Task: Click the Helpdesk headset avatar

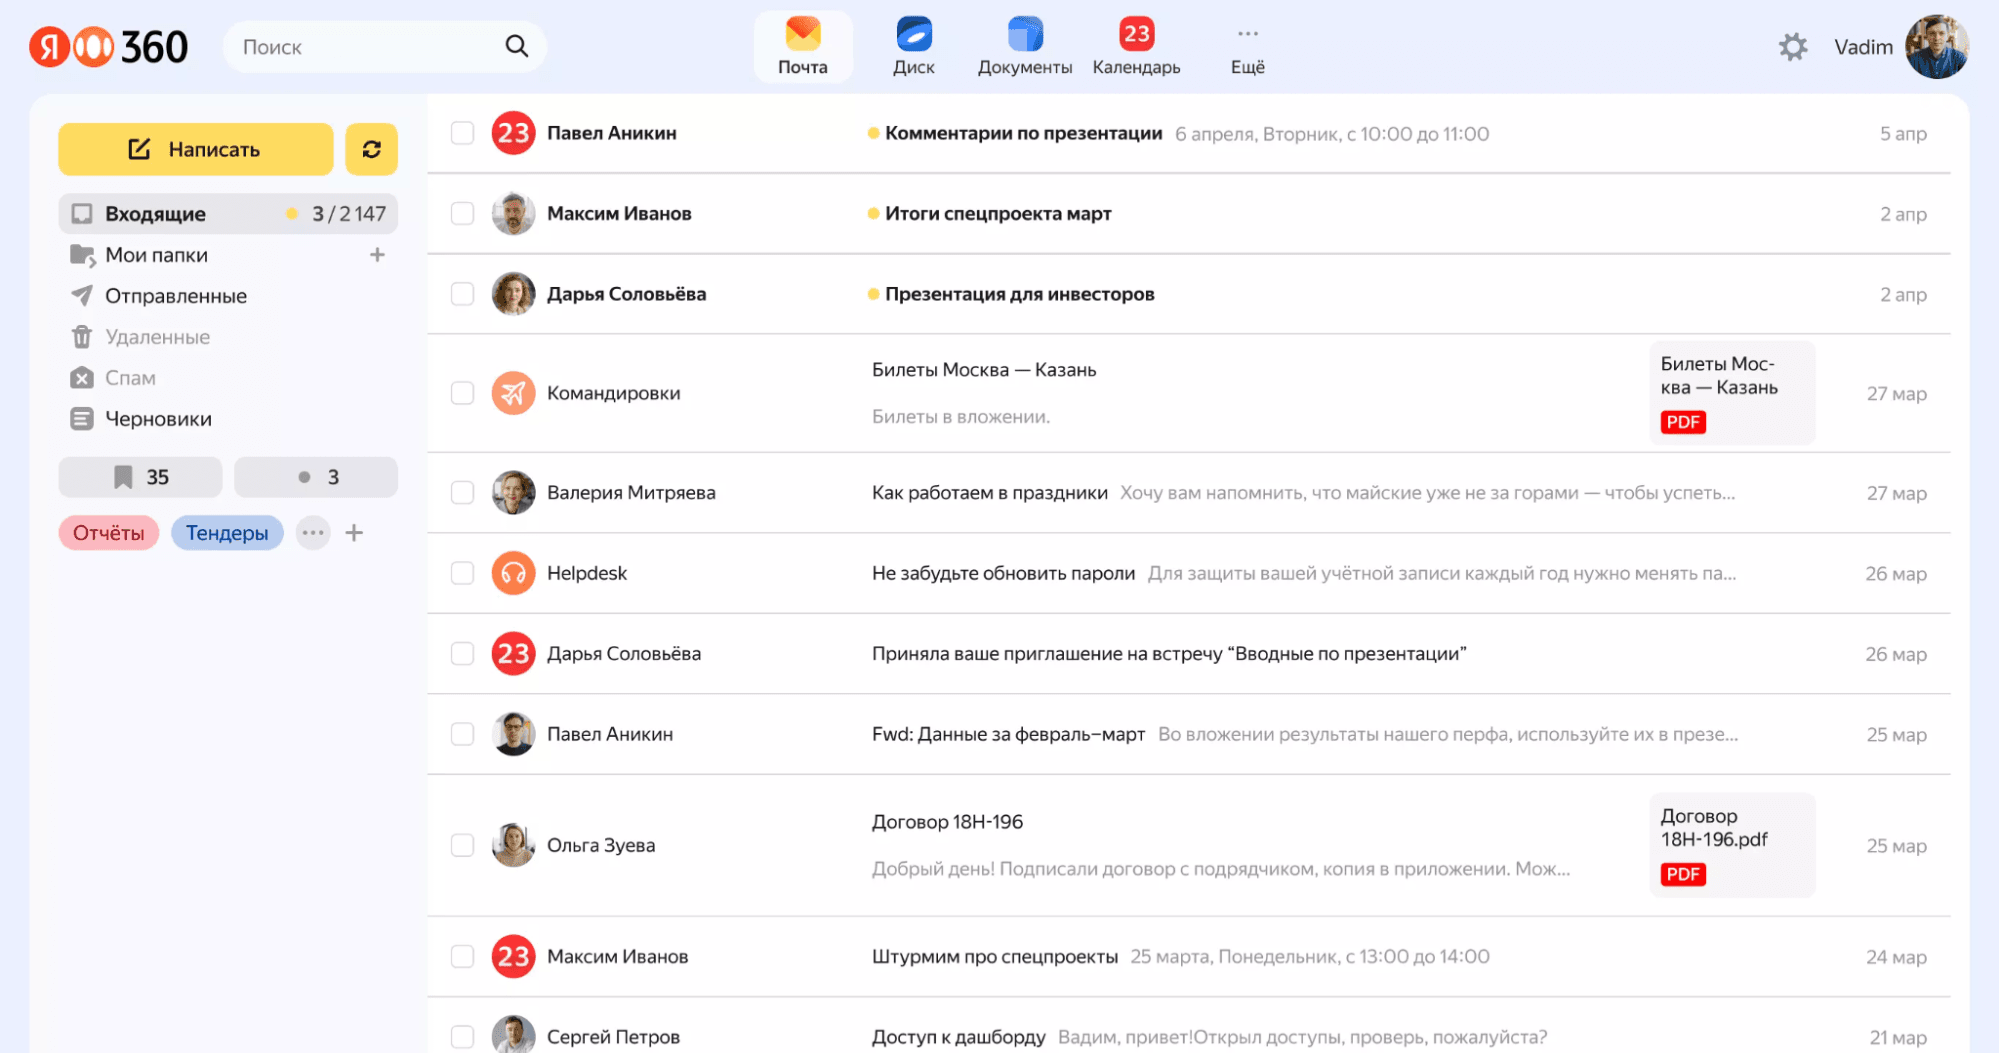Action: click(x=513, y=573)
